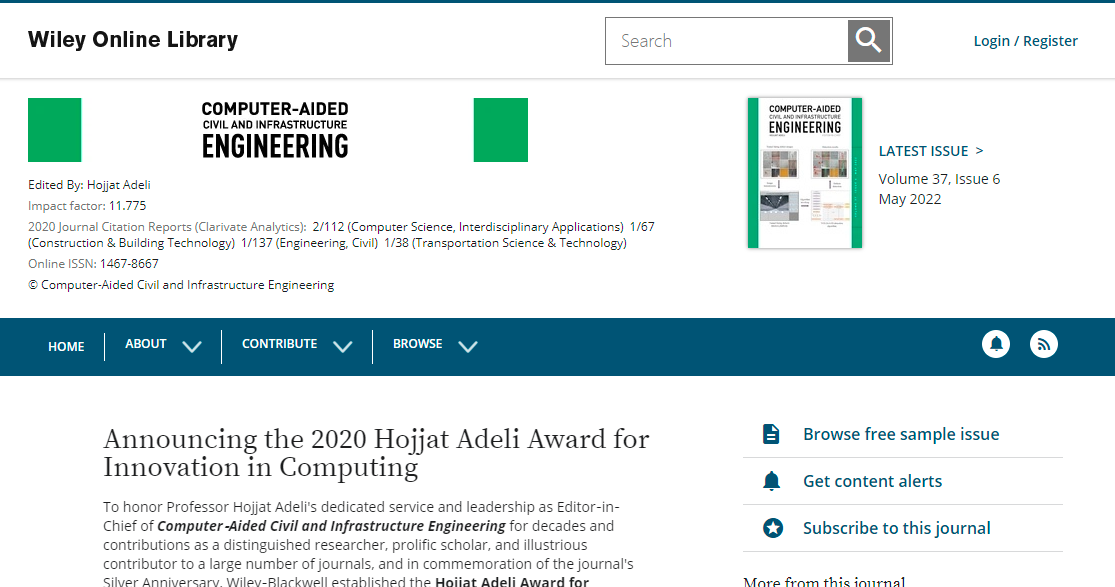Open the journal cover thumbnail image

click(x=805, y=173)
